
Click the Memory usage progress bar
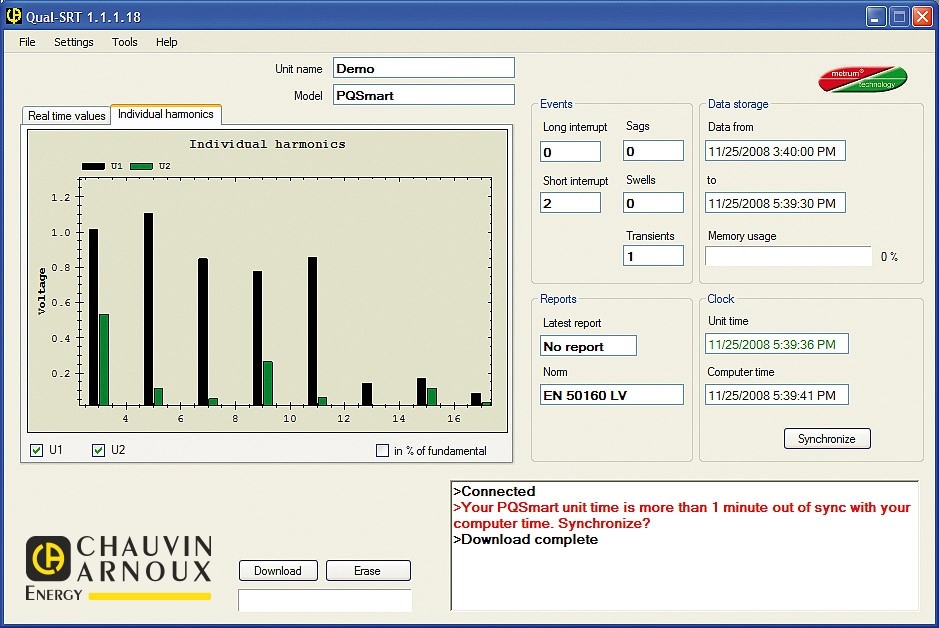788,256
